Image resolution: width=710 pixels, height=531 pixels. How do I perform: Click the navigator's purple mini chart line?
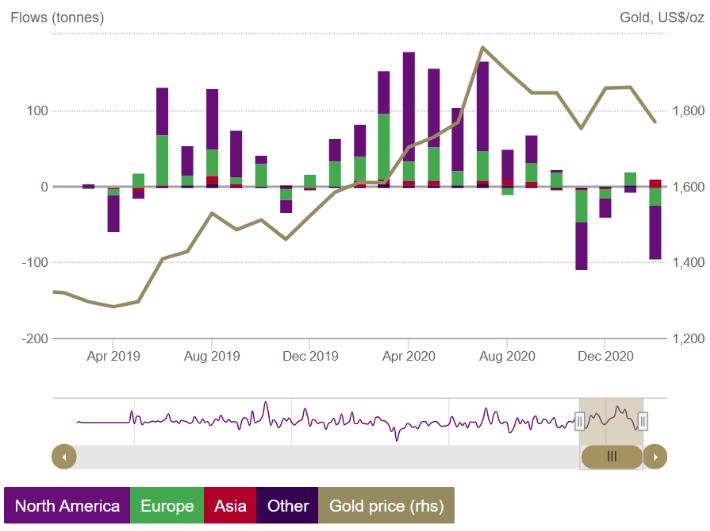pos(300,420)
